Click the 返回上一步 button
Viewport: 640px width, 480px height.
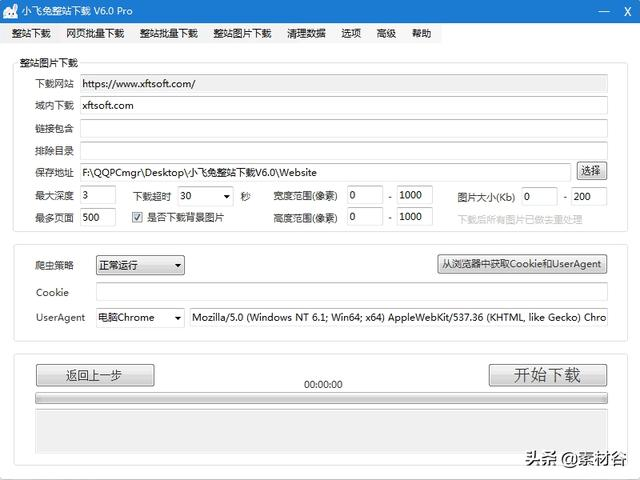point(95,375)
